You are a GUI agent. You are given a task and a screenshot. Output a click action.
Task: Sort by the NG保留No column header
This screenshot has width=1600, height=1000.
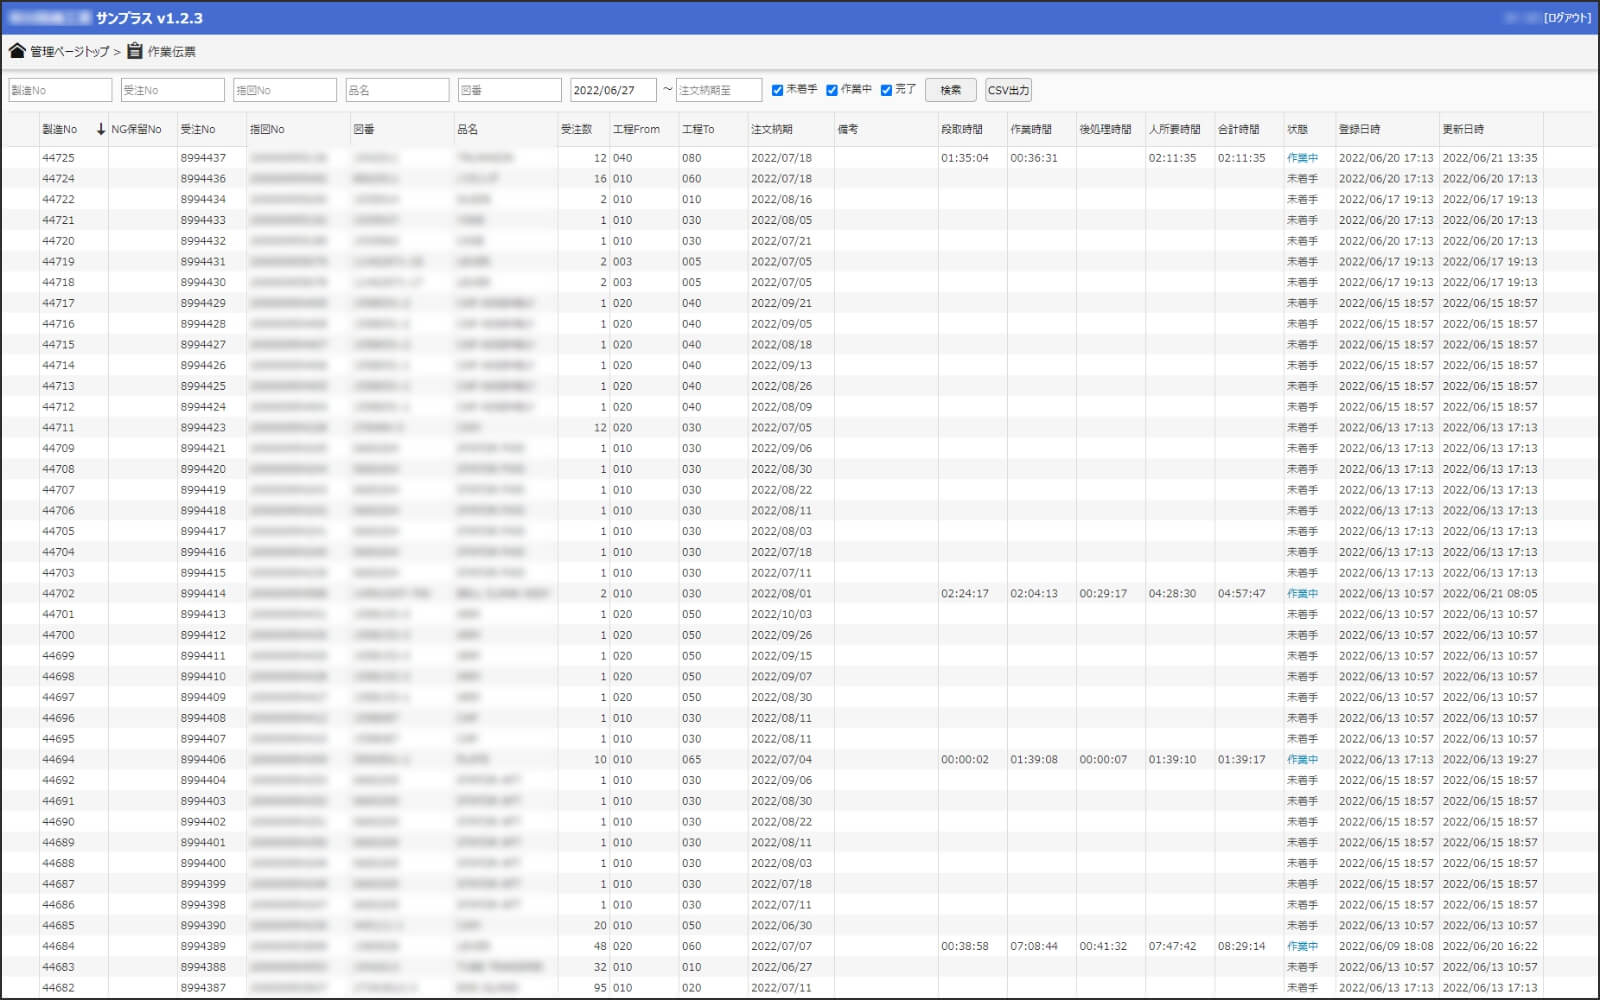tap(136, 129)
